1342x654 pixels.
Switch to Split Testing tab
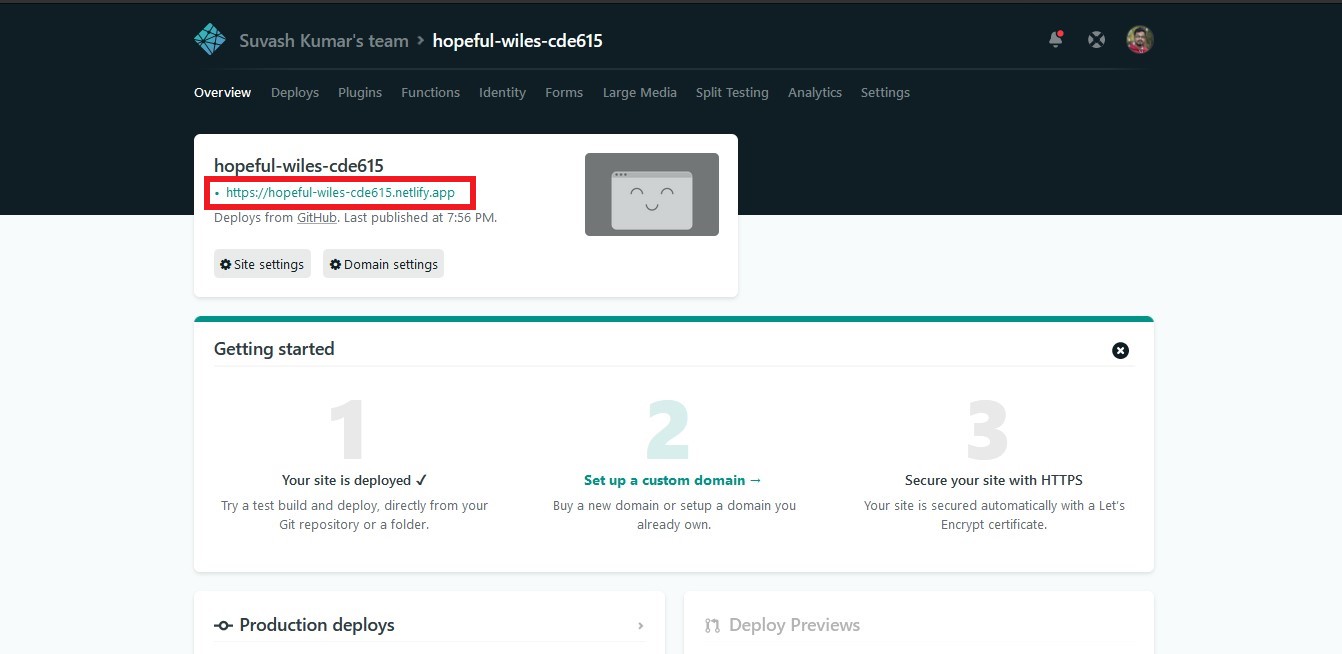[732, 92]
